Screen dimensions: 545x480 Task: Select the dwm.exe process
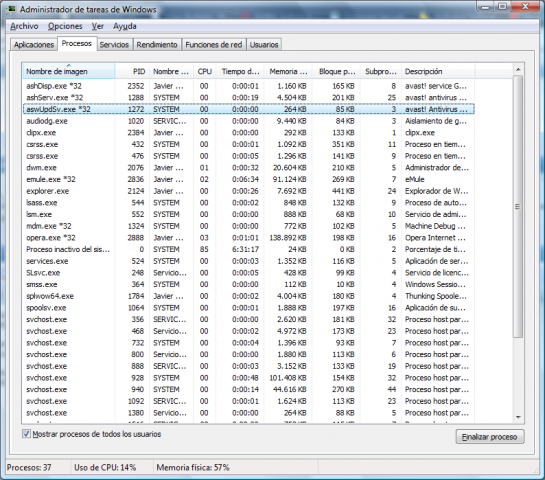tap(249, 168)
